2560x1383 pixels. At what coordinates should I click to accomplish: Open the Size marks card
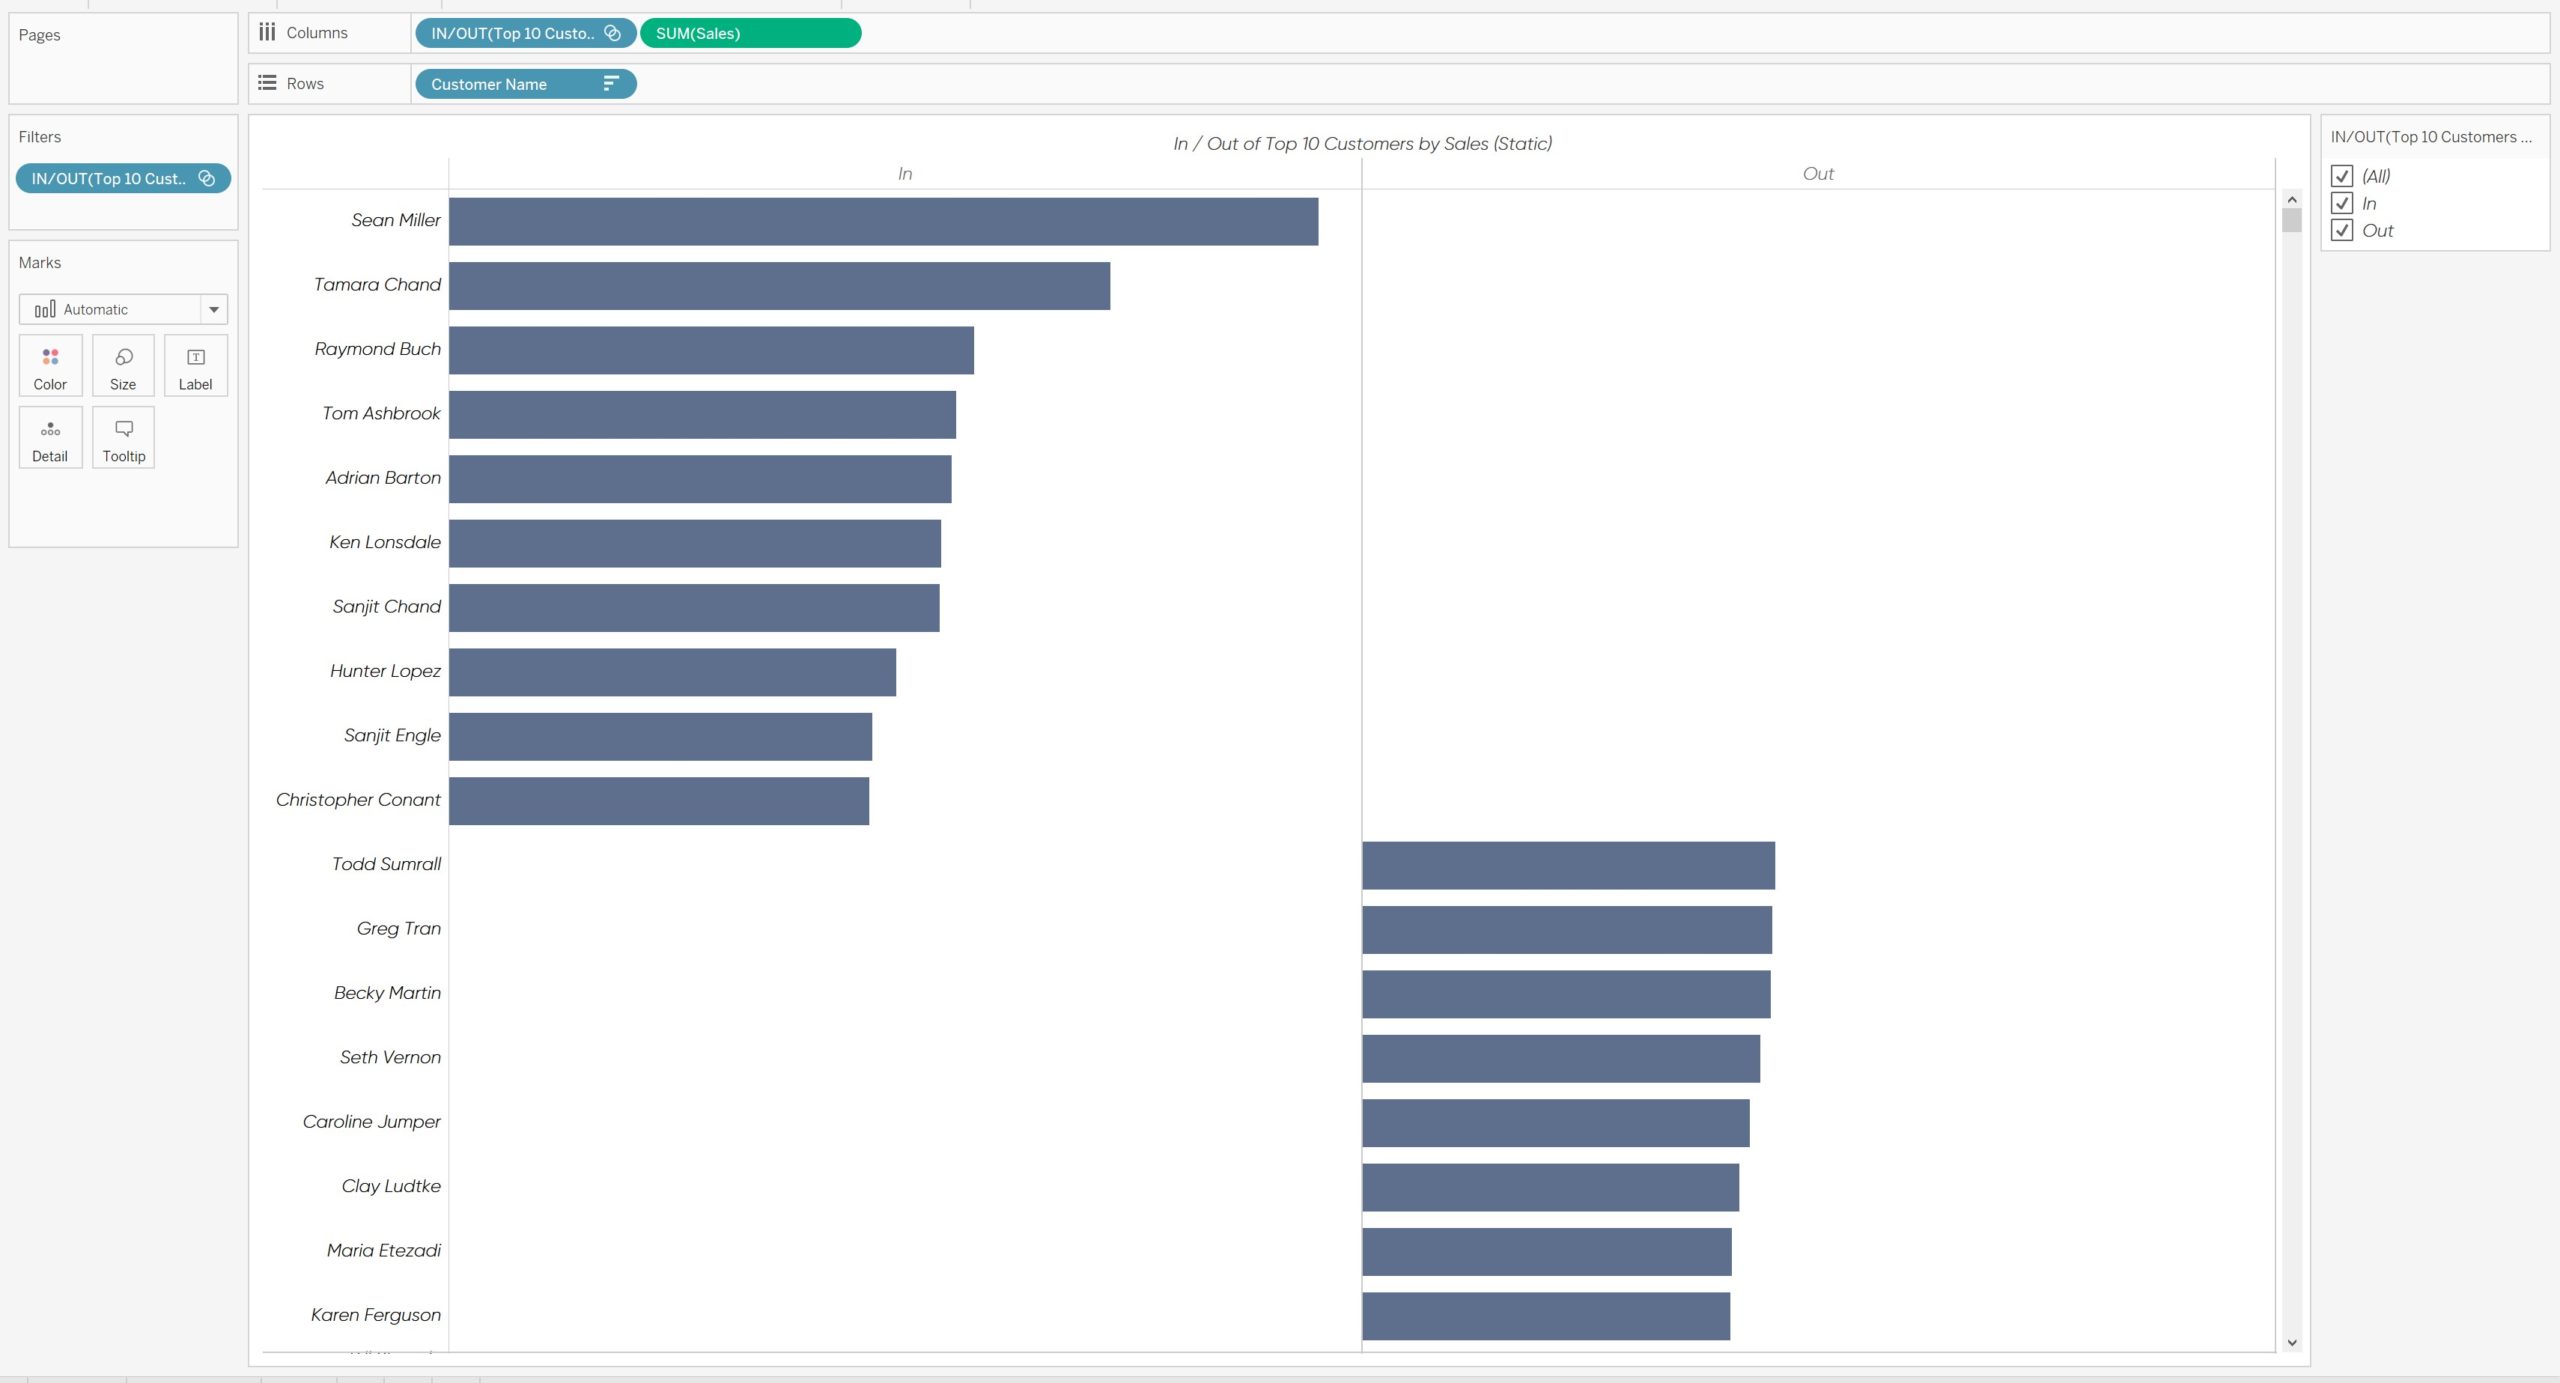click(123, 366)
